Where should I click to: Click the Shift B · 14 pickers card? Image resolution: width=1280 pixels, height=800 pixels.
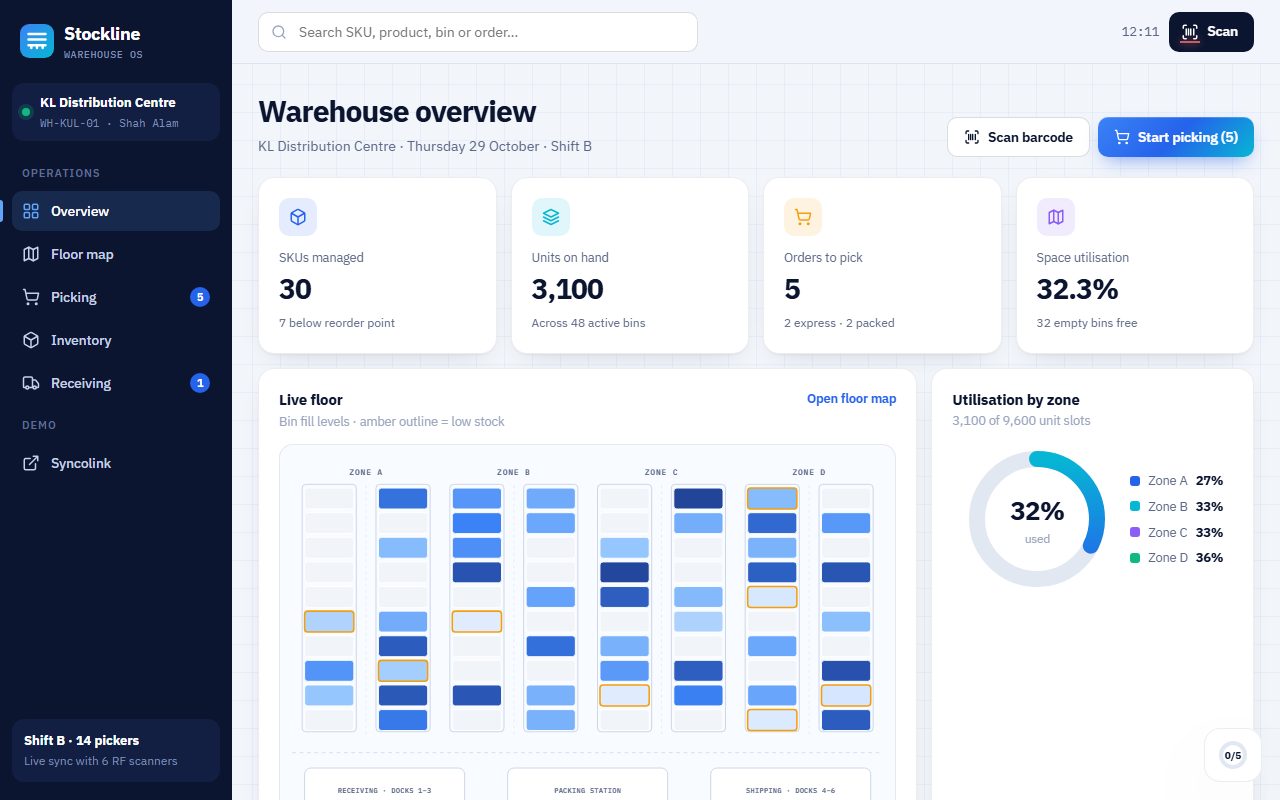(116, 750)
